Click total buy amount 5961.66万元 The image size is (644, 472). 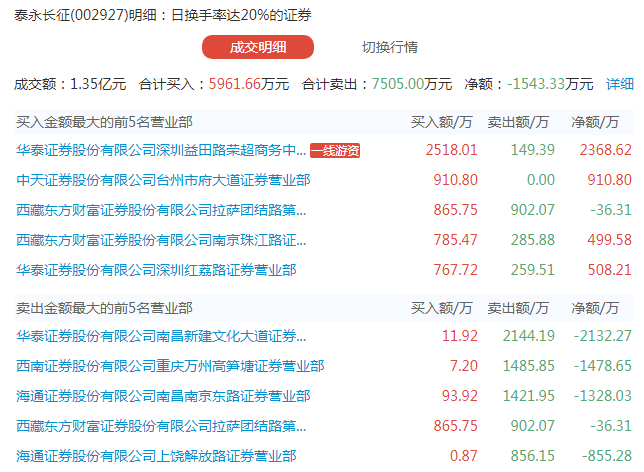tap(249, 84)
